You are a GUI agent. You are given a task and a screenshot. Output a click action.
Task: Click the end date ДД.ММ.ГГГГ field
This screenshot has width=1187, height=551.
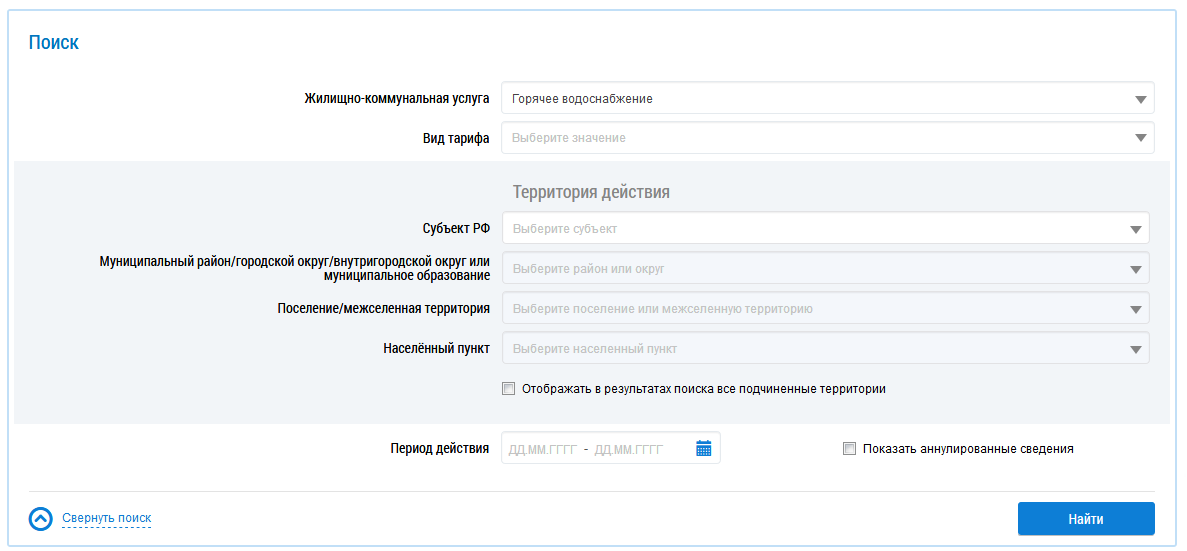629,450
